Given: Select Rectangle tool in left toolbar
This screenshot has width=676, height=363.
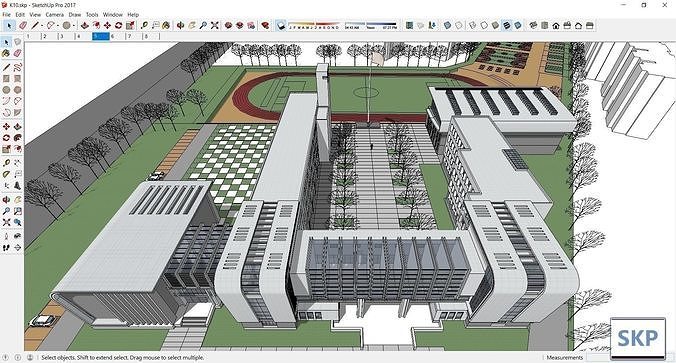Looking at the screenshot, I should pos(6,79).
